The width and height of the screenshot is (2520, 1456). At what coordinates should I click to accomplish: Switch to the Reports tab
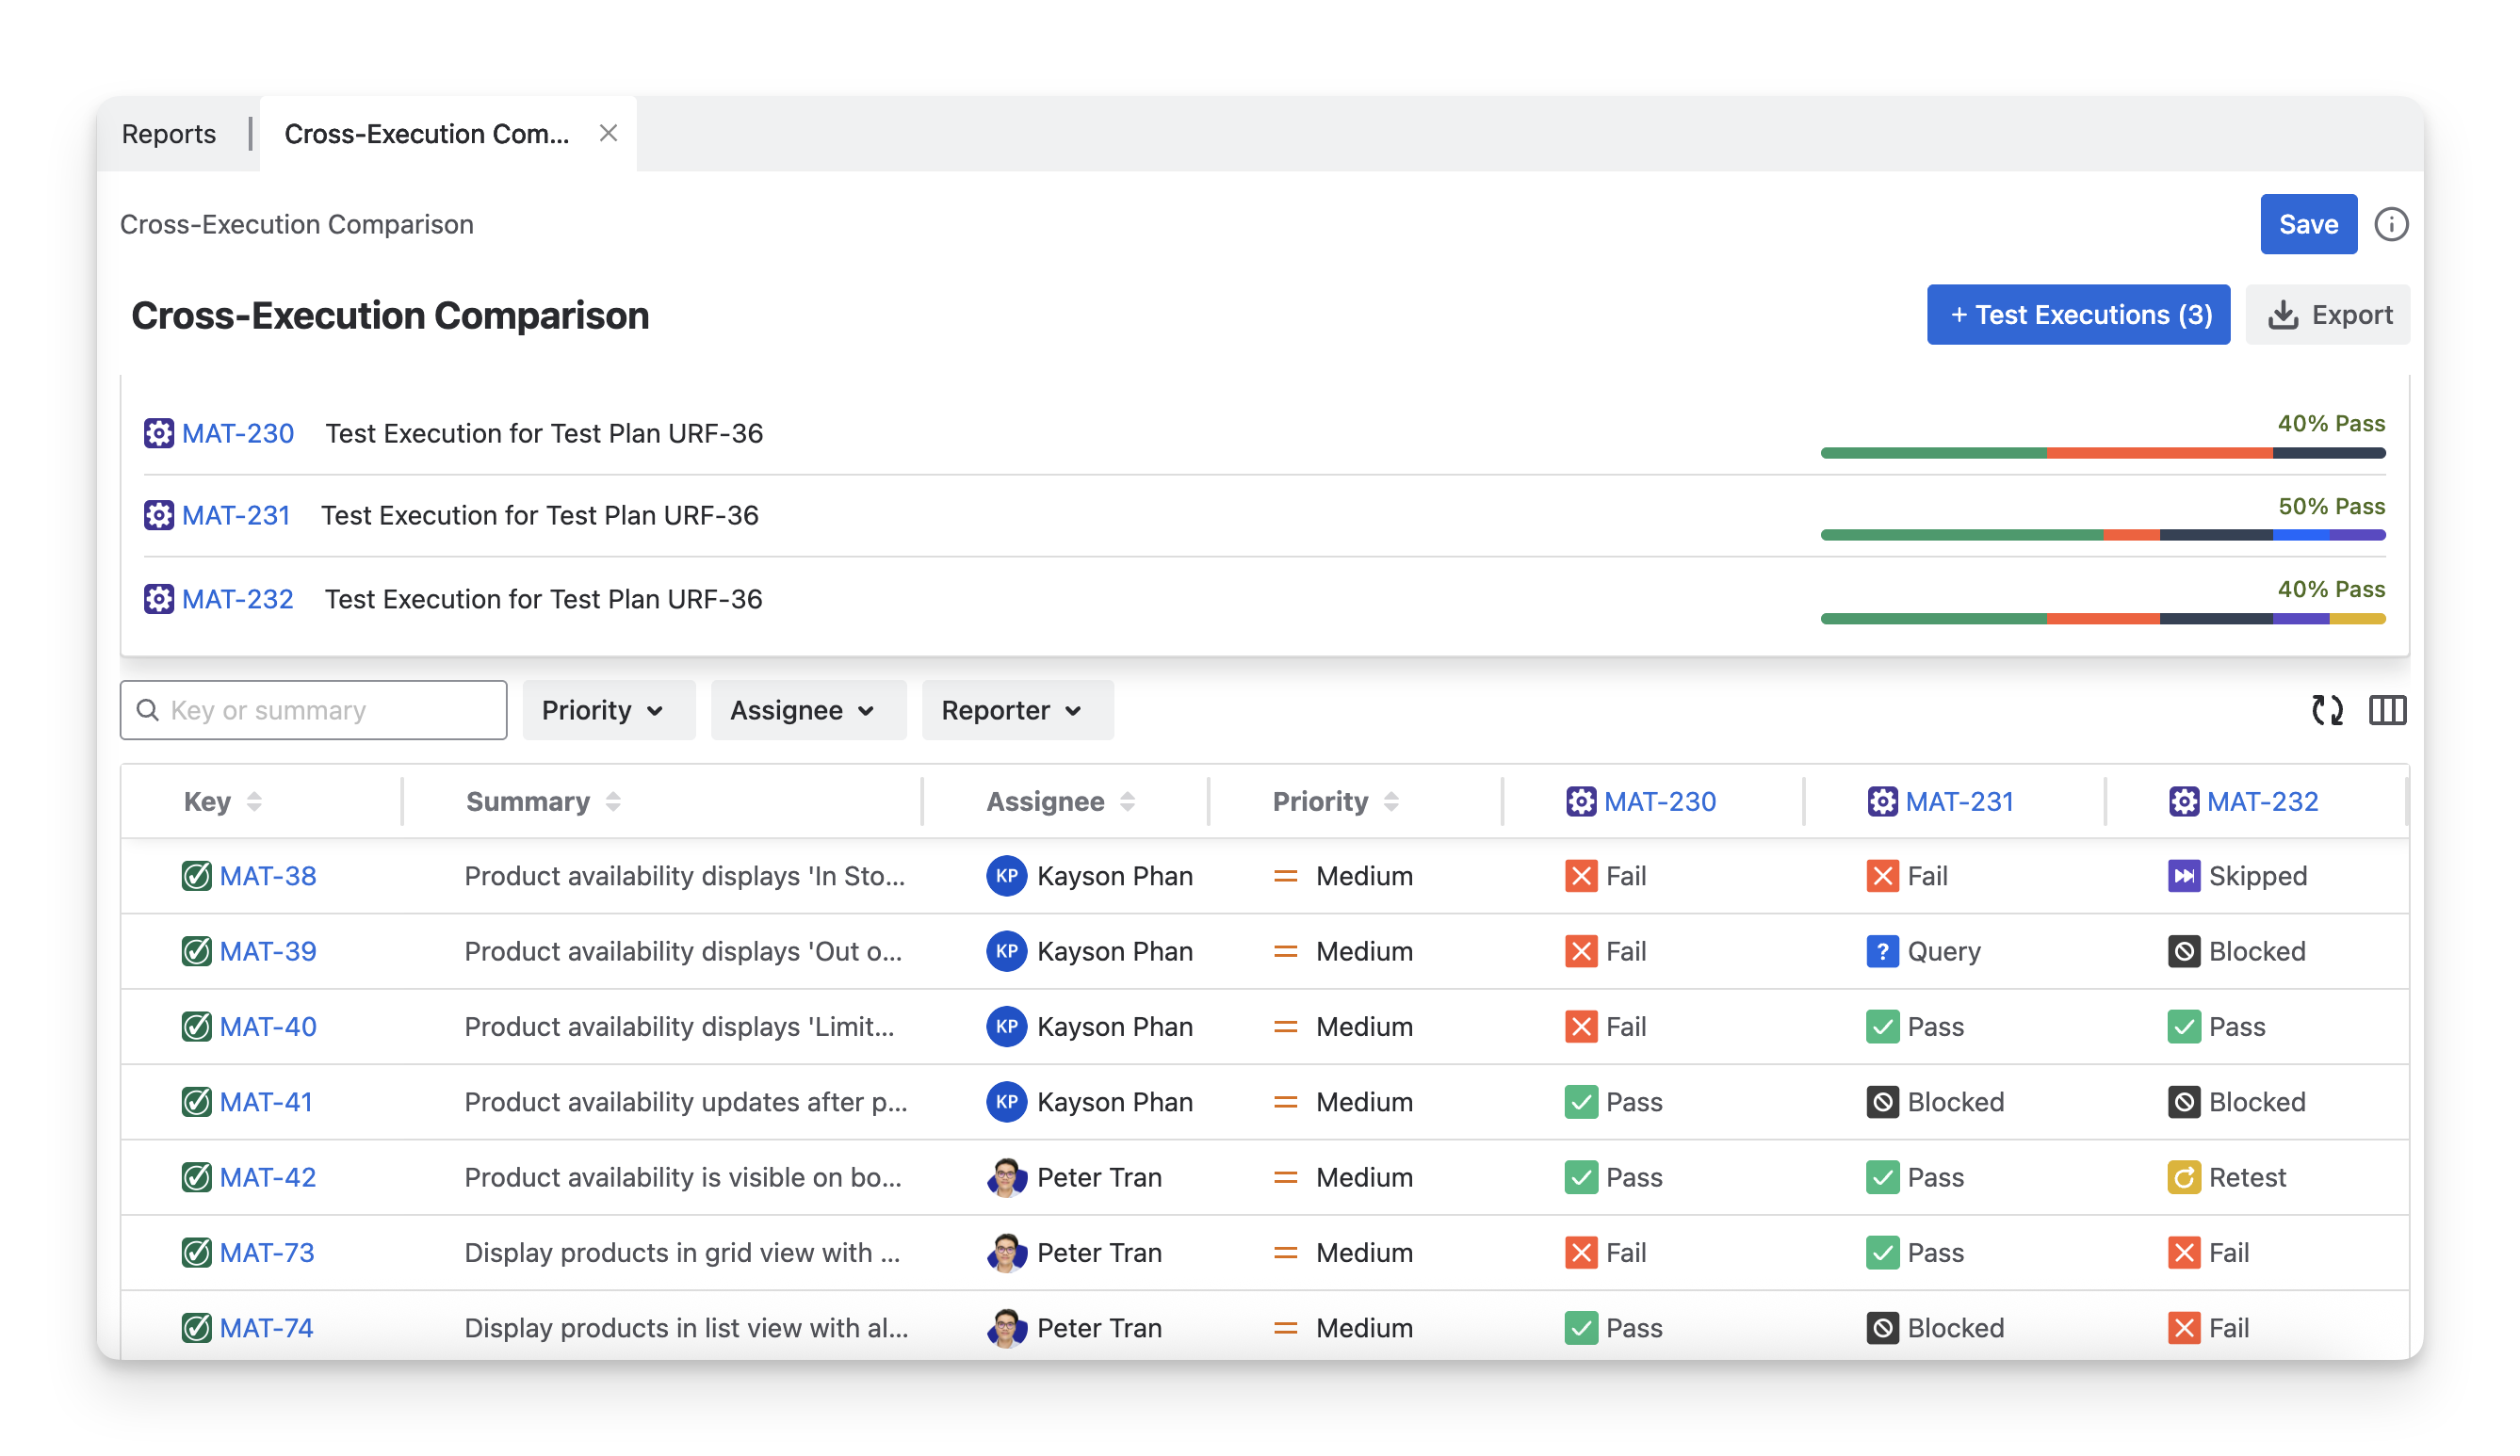(x=168, y=134)
